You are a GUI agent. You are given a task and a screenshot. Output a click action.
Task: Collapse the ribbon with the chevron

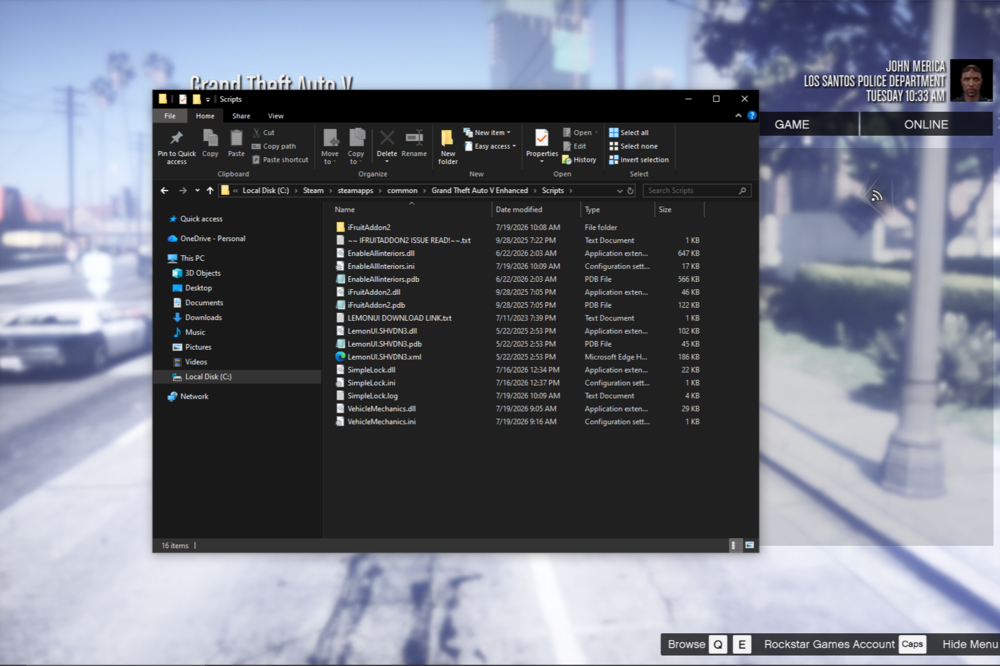(x=739, y=115)
